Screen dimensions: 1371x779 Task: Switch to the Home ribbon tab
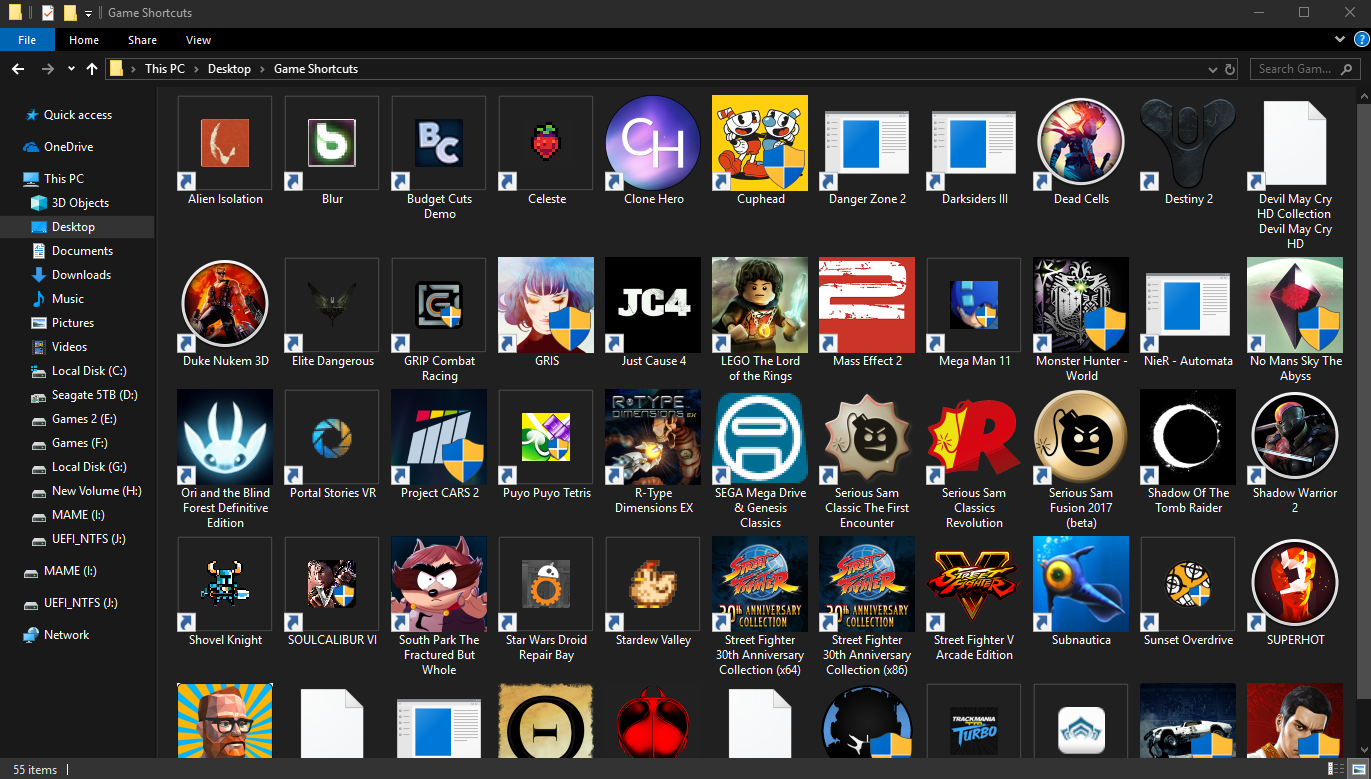84,40
